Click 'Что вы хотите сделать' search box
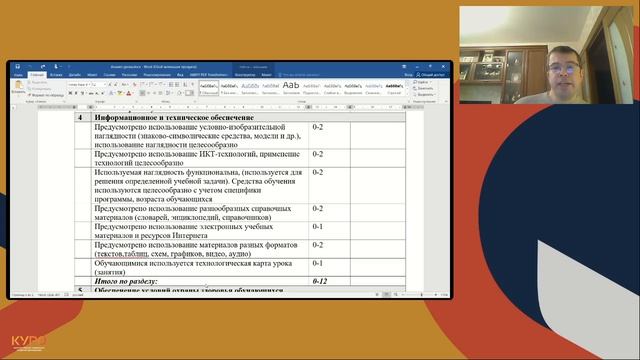This screenshot has height=360, width=640. (x=299, y=75)
